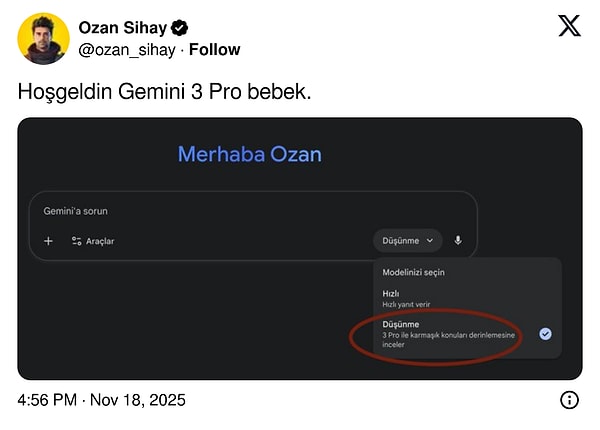Click the info icon beside the tweet date

[569, 400]
